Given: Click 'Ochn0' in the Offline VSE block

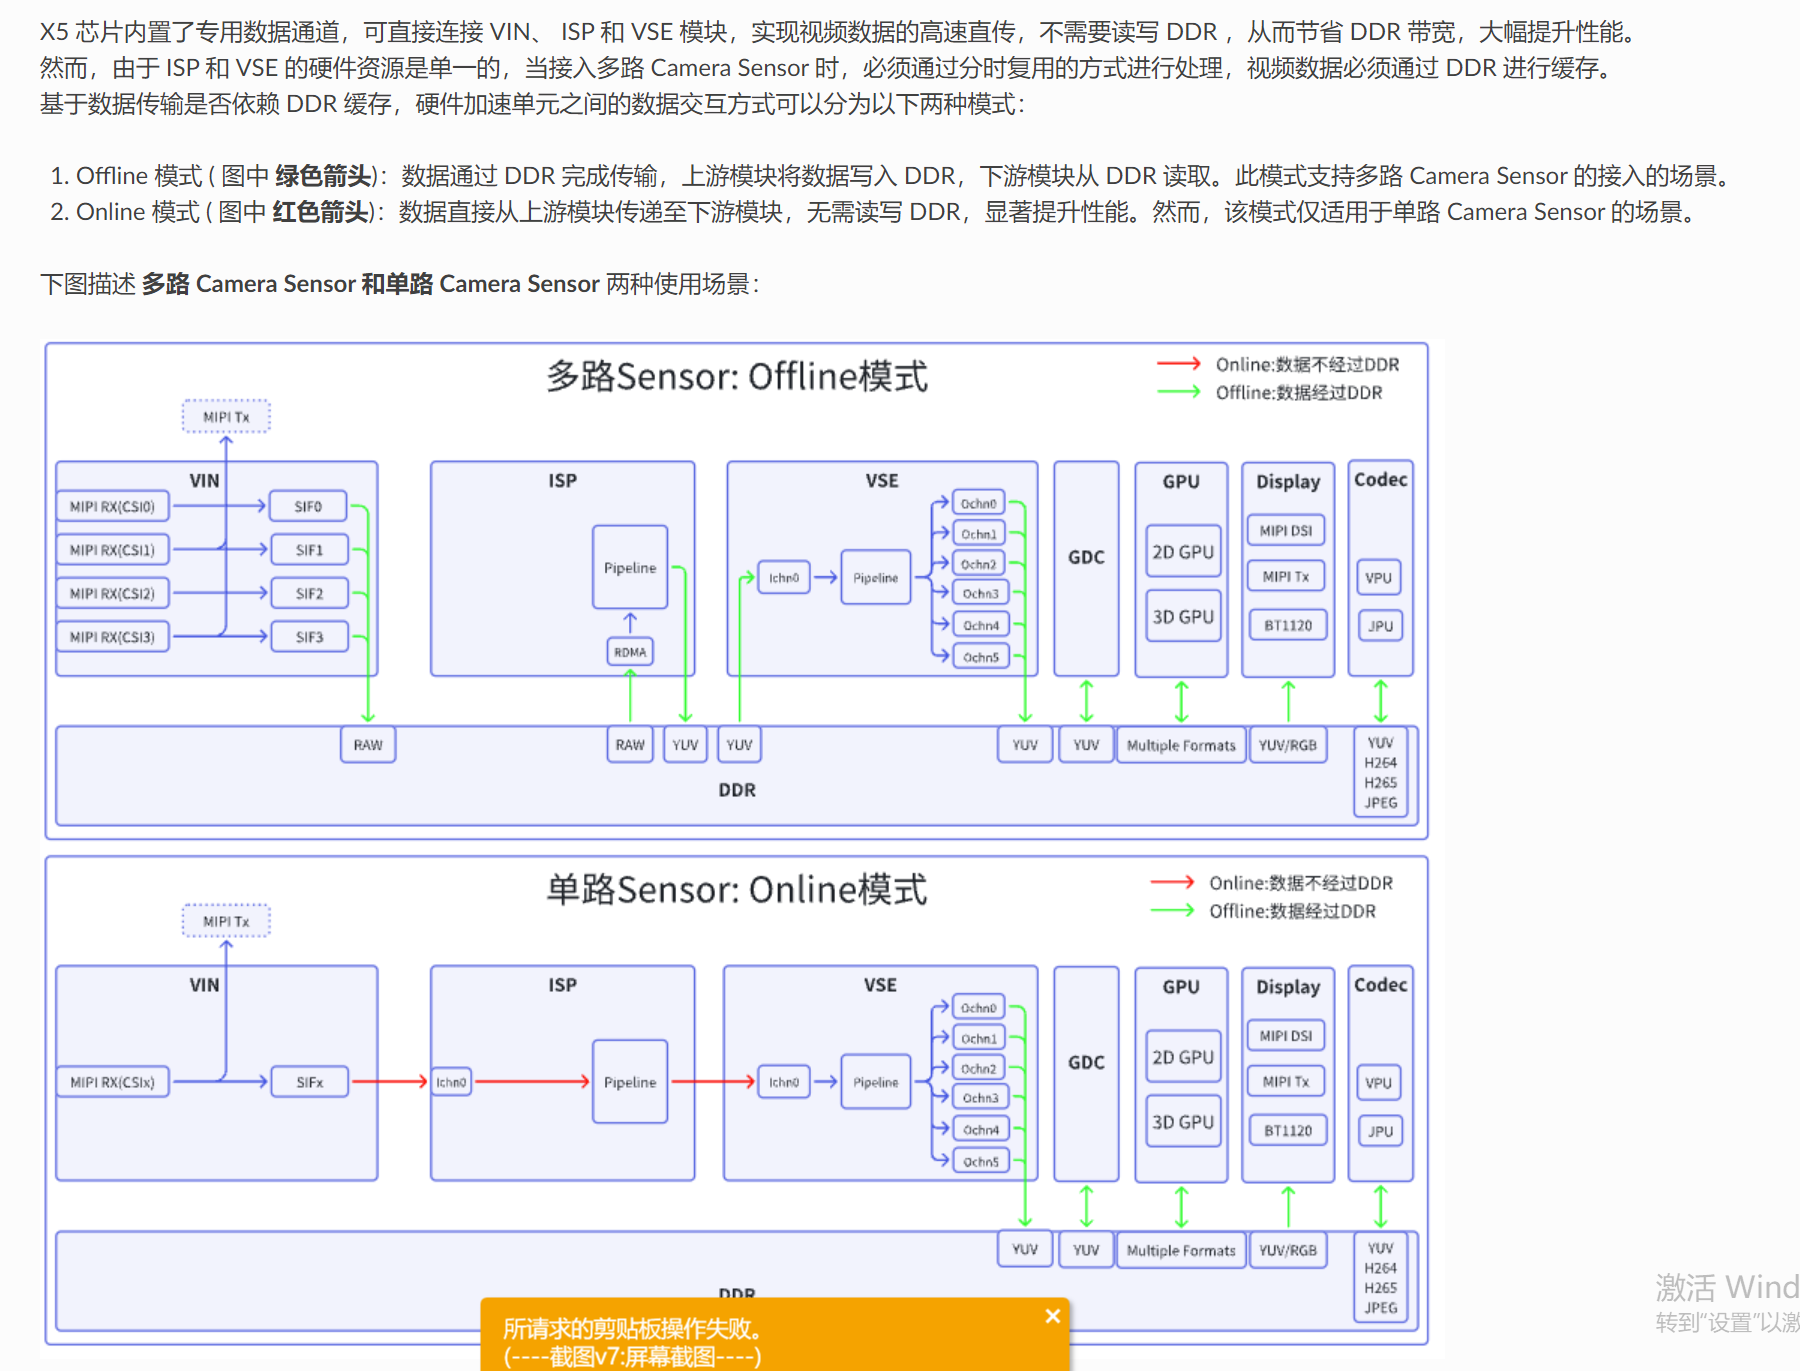Looking at the screenshot, I should tap(979, 503).
